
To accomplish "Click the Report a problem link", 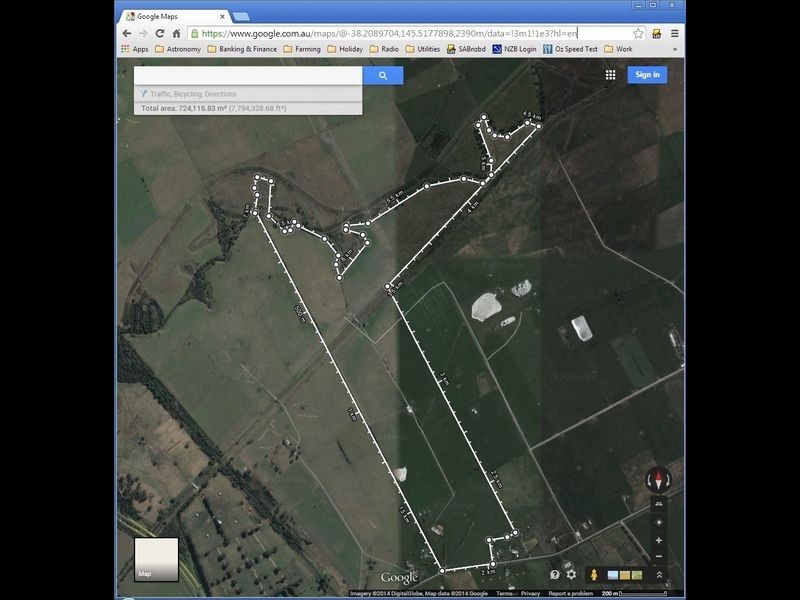I will (x=570, y=593).
